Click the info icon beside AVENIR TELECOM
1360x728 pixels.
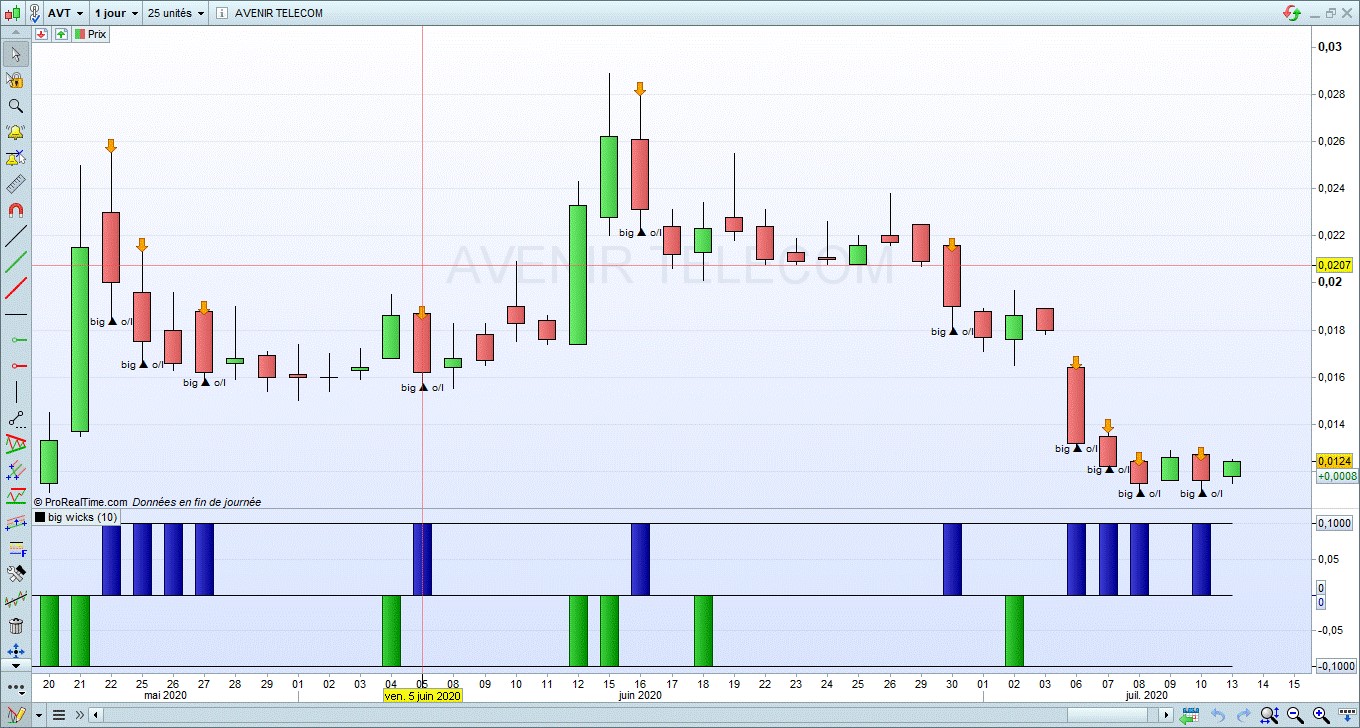tap(221, 14)
